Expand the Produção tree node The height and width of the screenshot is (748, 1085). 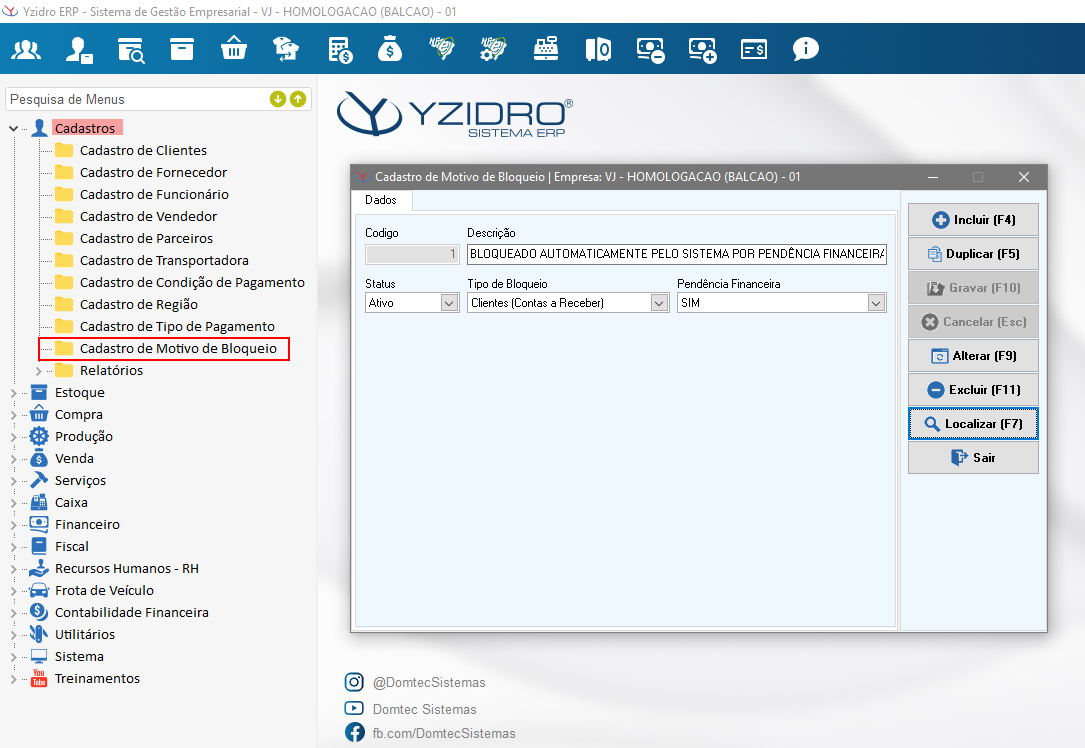[13, 437]
